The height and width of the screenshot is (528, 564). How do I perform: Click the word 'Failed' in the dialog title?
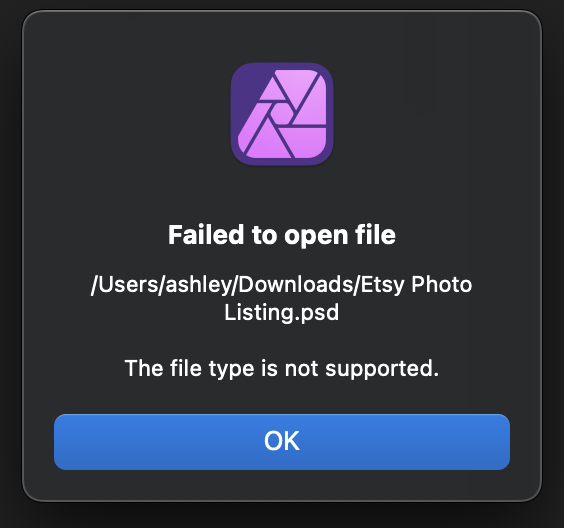[x=206, y=235]
